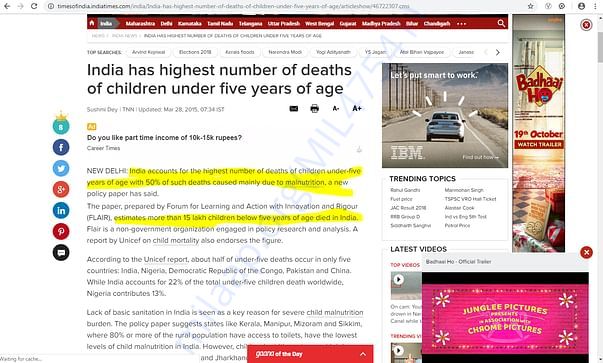The height and width of the screenshot is (363, 603).
Task: Click IBM Find out how ad link
Action: [481, 157]
